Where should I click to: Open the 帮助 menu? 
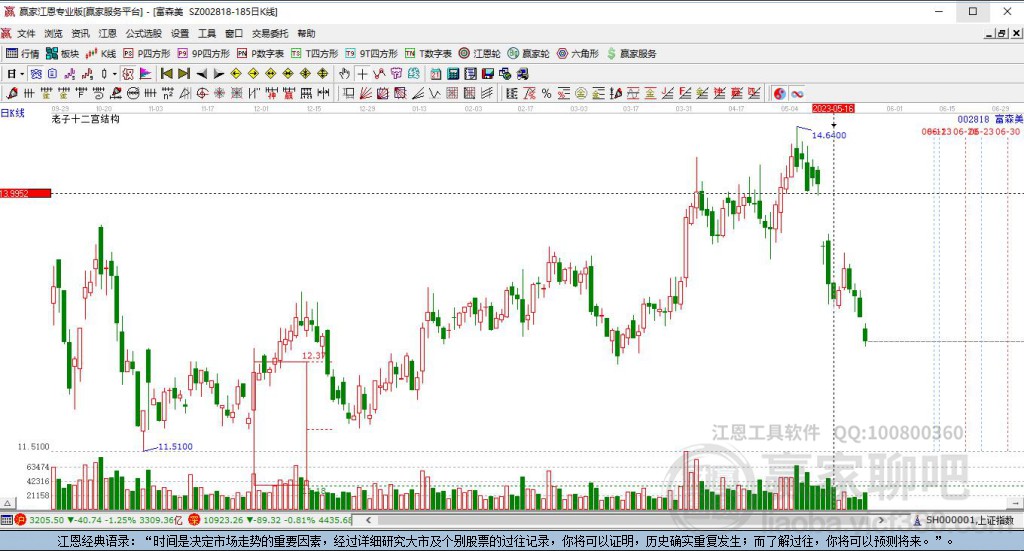pos(306,33)
